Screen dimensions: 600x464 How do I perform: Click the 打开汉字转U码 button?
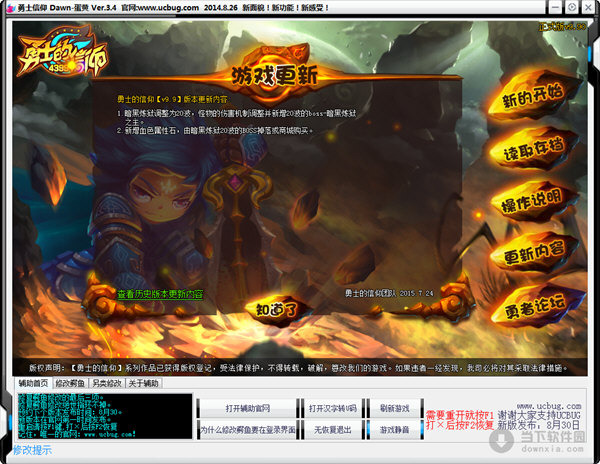click(x=333, y=408)
